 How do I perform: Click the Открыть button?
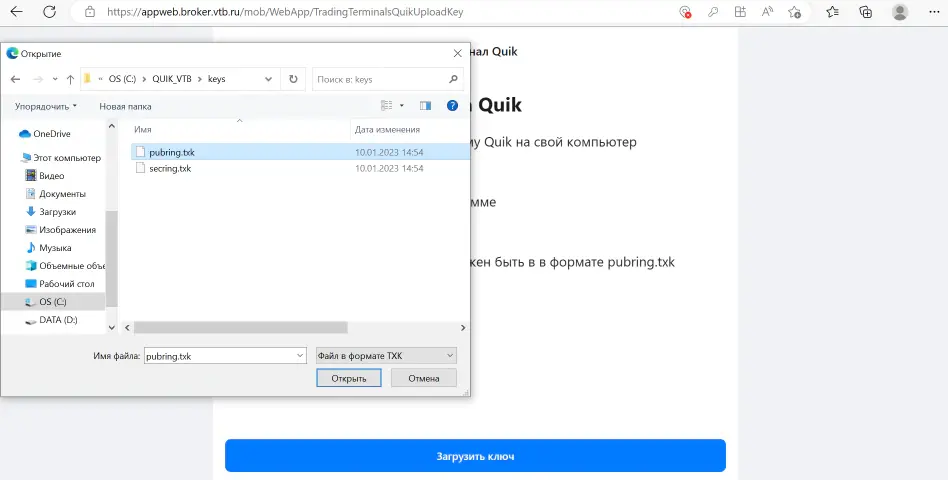349,378
